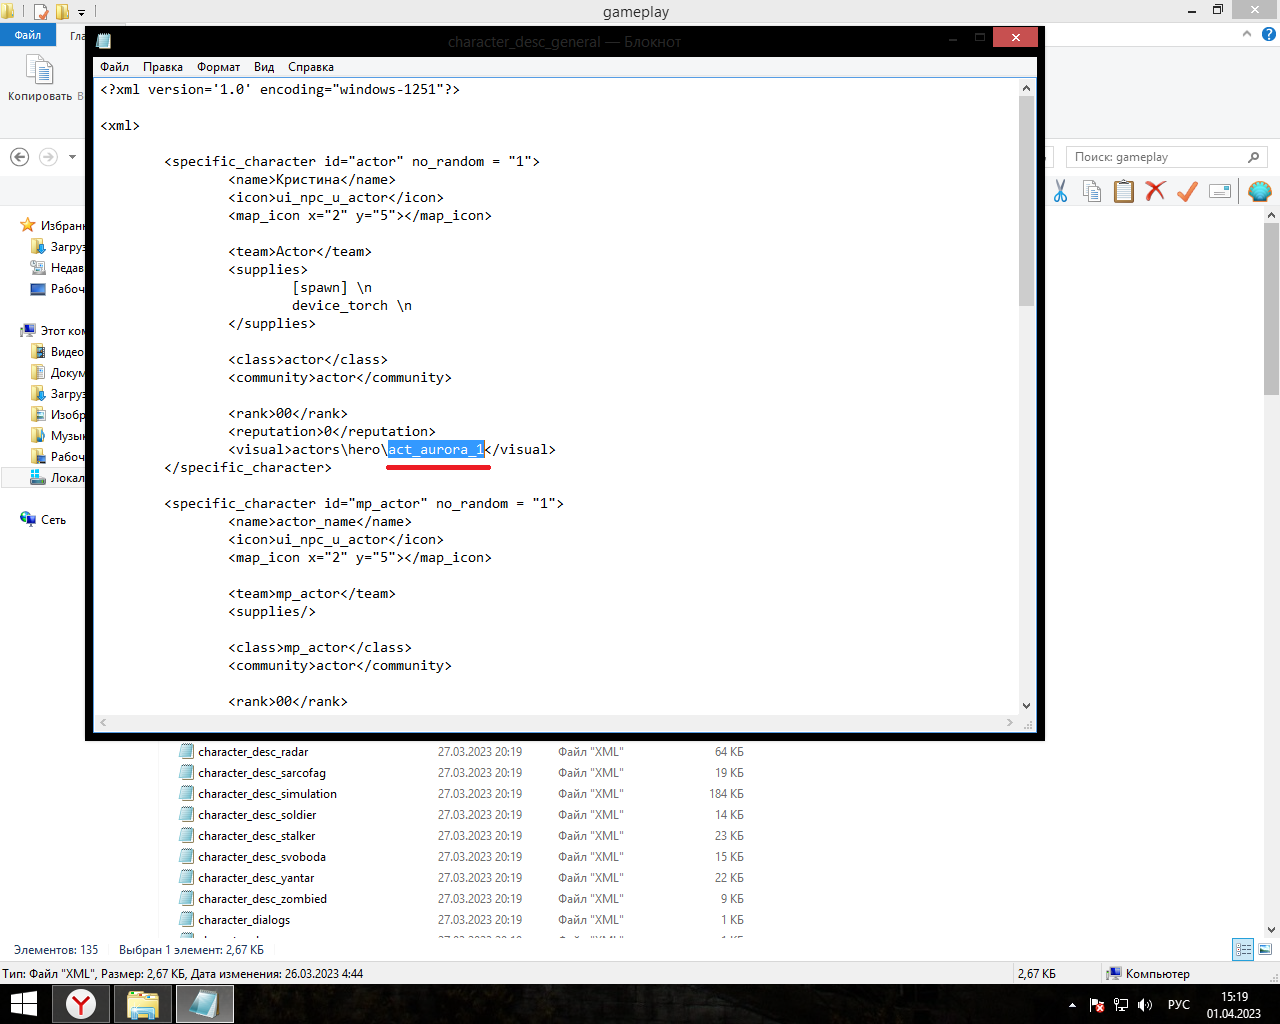1280x1024 pixels.
Task: Select file character_desc_svoboda
Action: [262, 857]
